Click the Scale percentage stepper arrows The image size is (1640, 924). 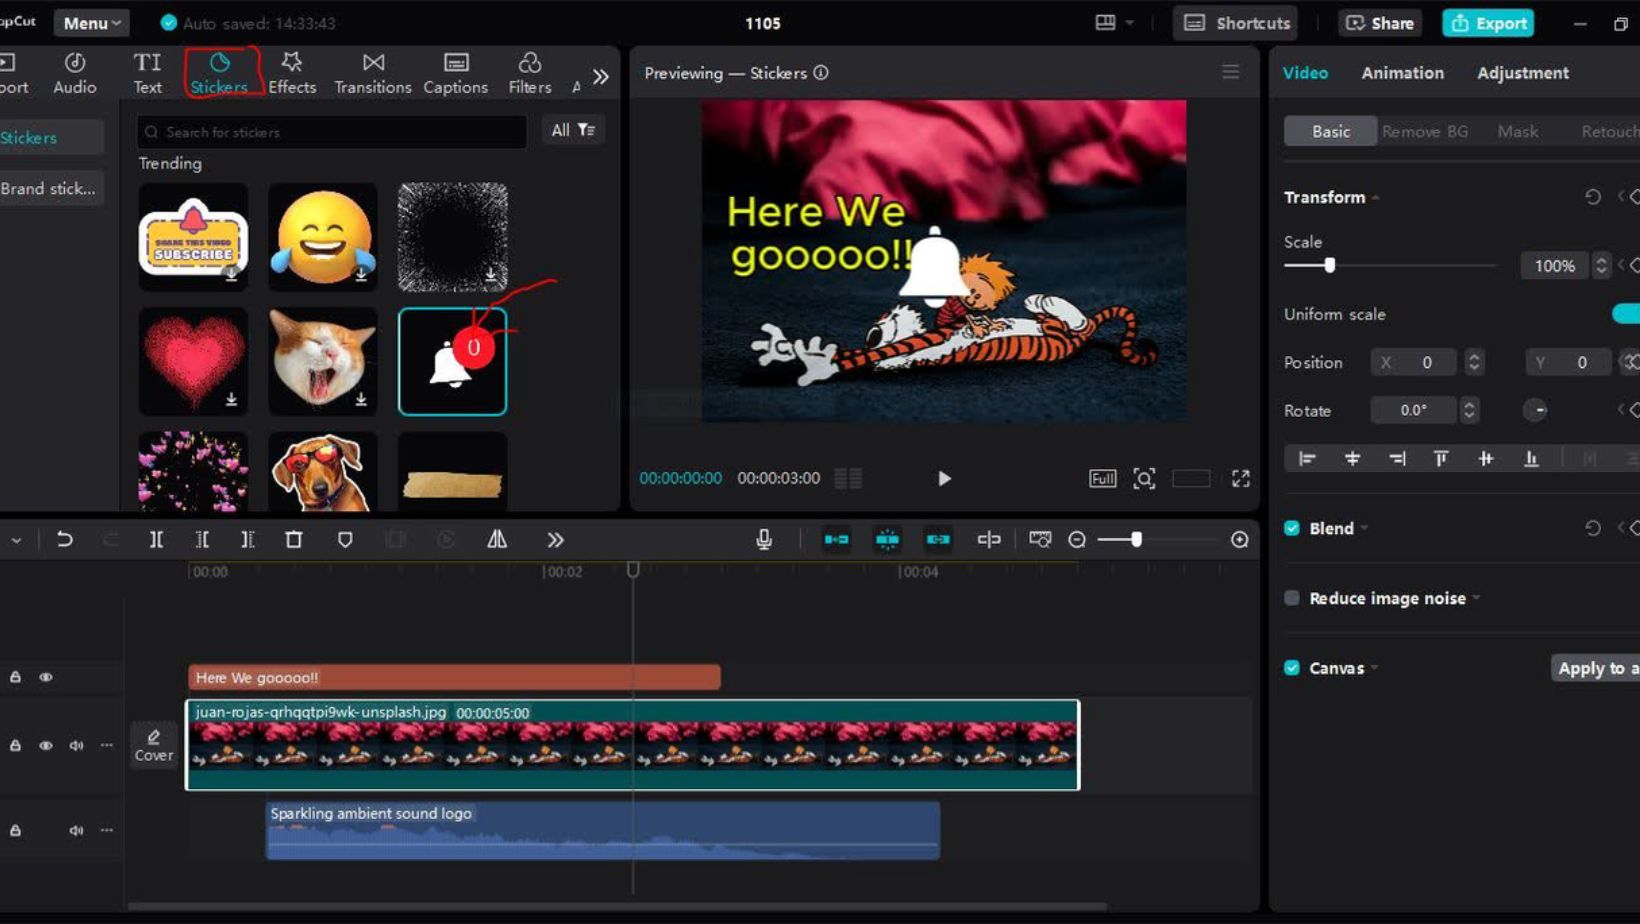(1601, 266)
